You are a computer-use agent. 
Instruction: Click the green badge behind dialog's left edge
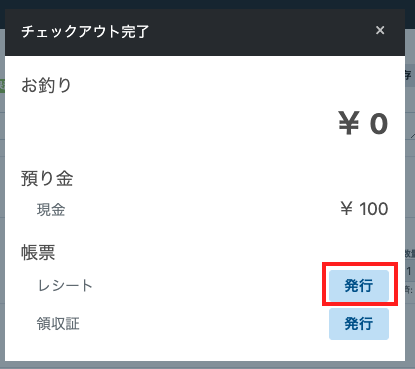tap(2, 85)
